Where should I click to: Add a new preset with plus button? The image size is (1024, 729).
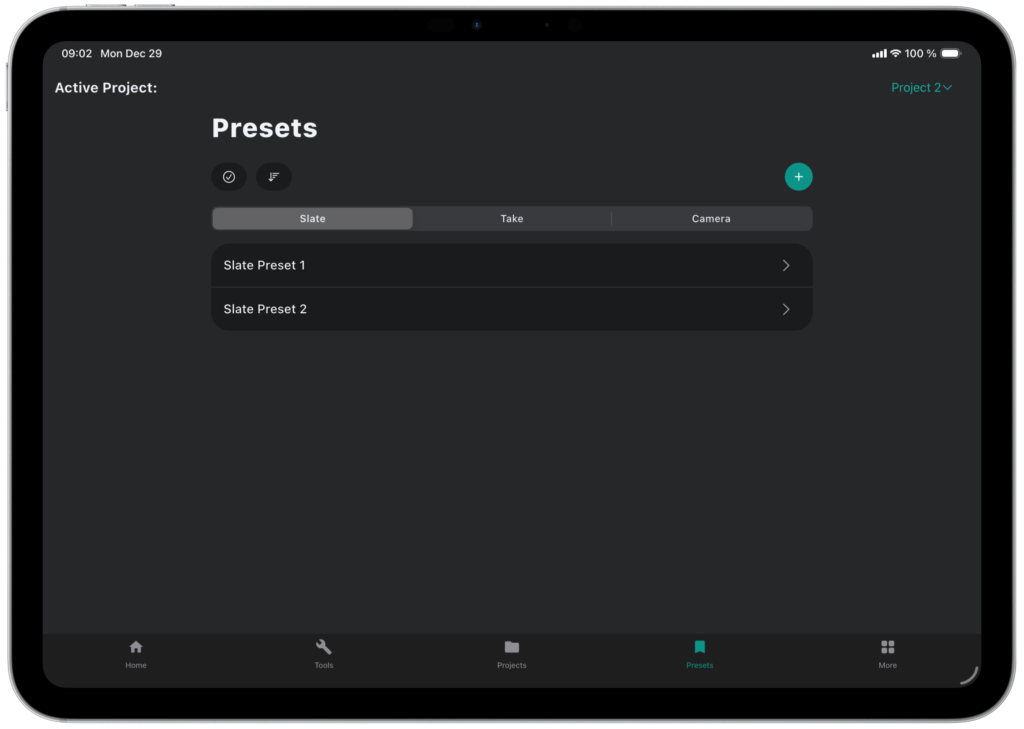tap(798, 177)
